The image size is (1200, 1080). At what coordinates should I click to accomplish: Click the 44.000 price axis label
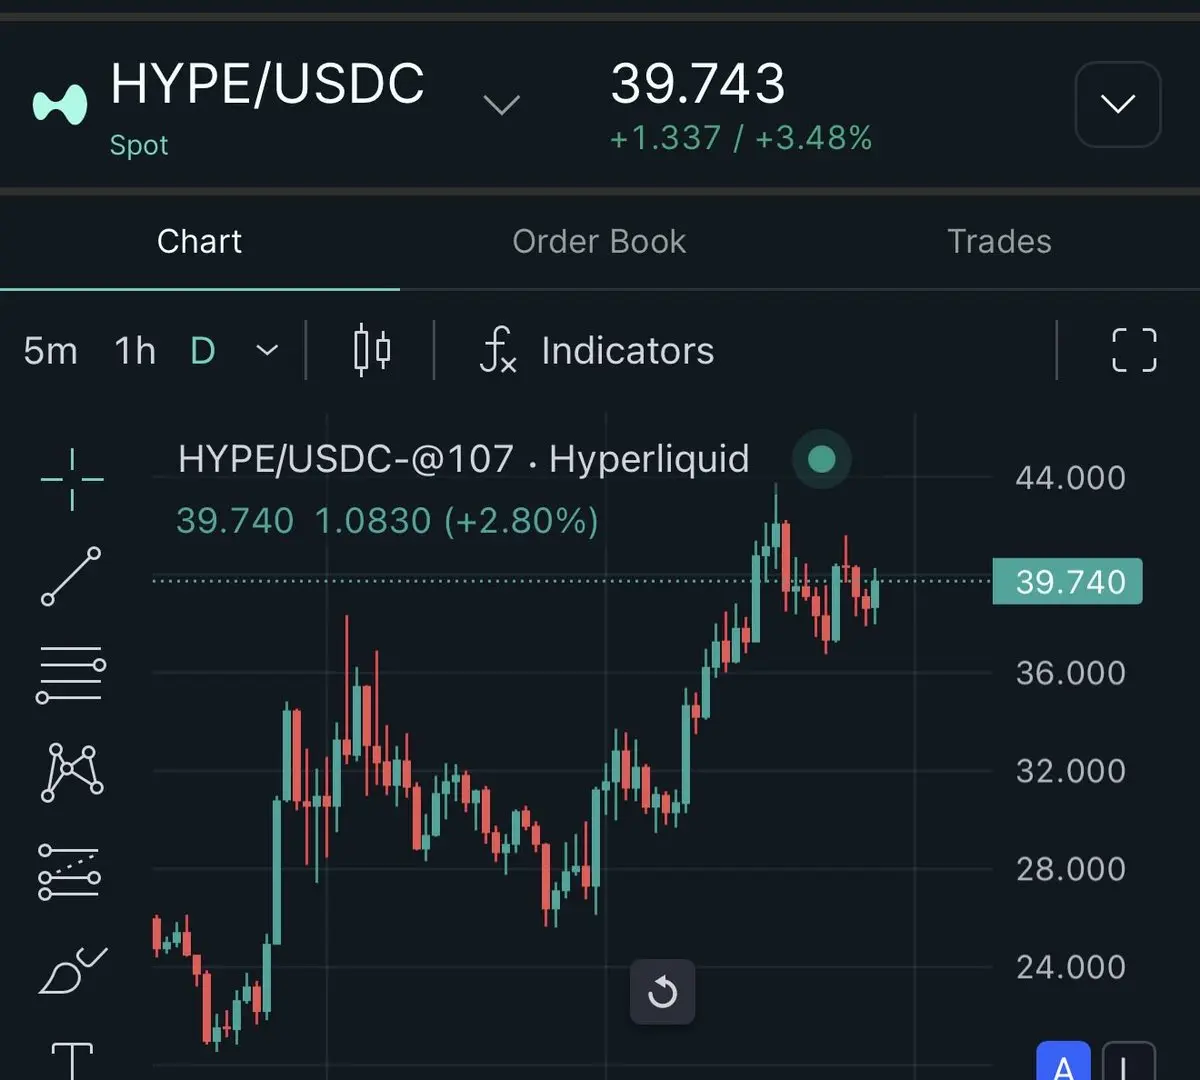[x=1070, y=478]
